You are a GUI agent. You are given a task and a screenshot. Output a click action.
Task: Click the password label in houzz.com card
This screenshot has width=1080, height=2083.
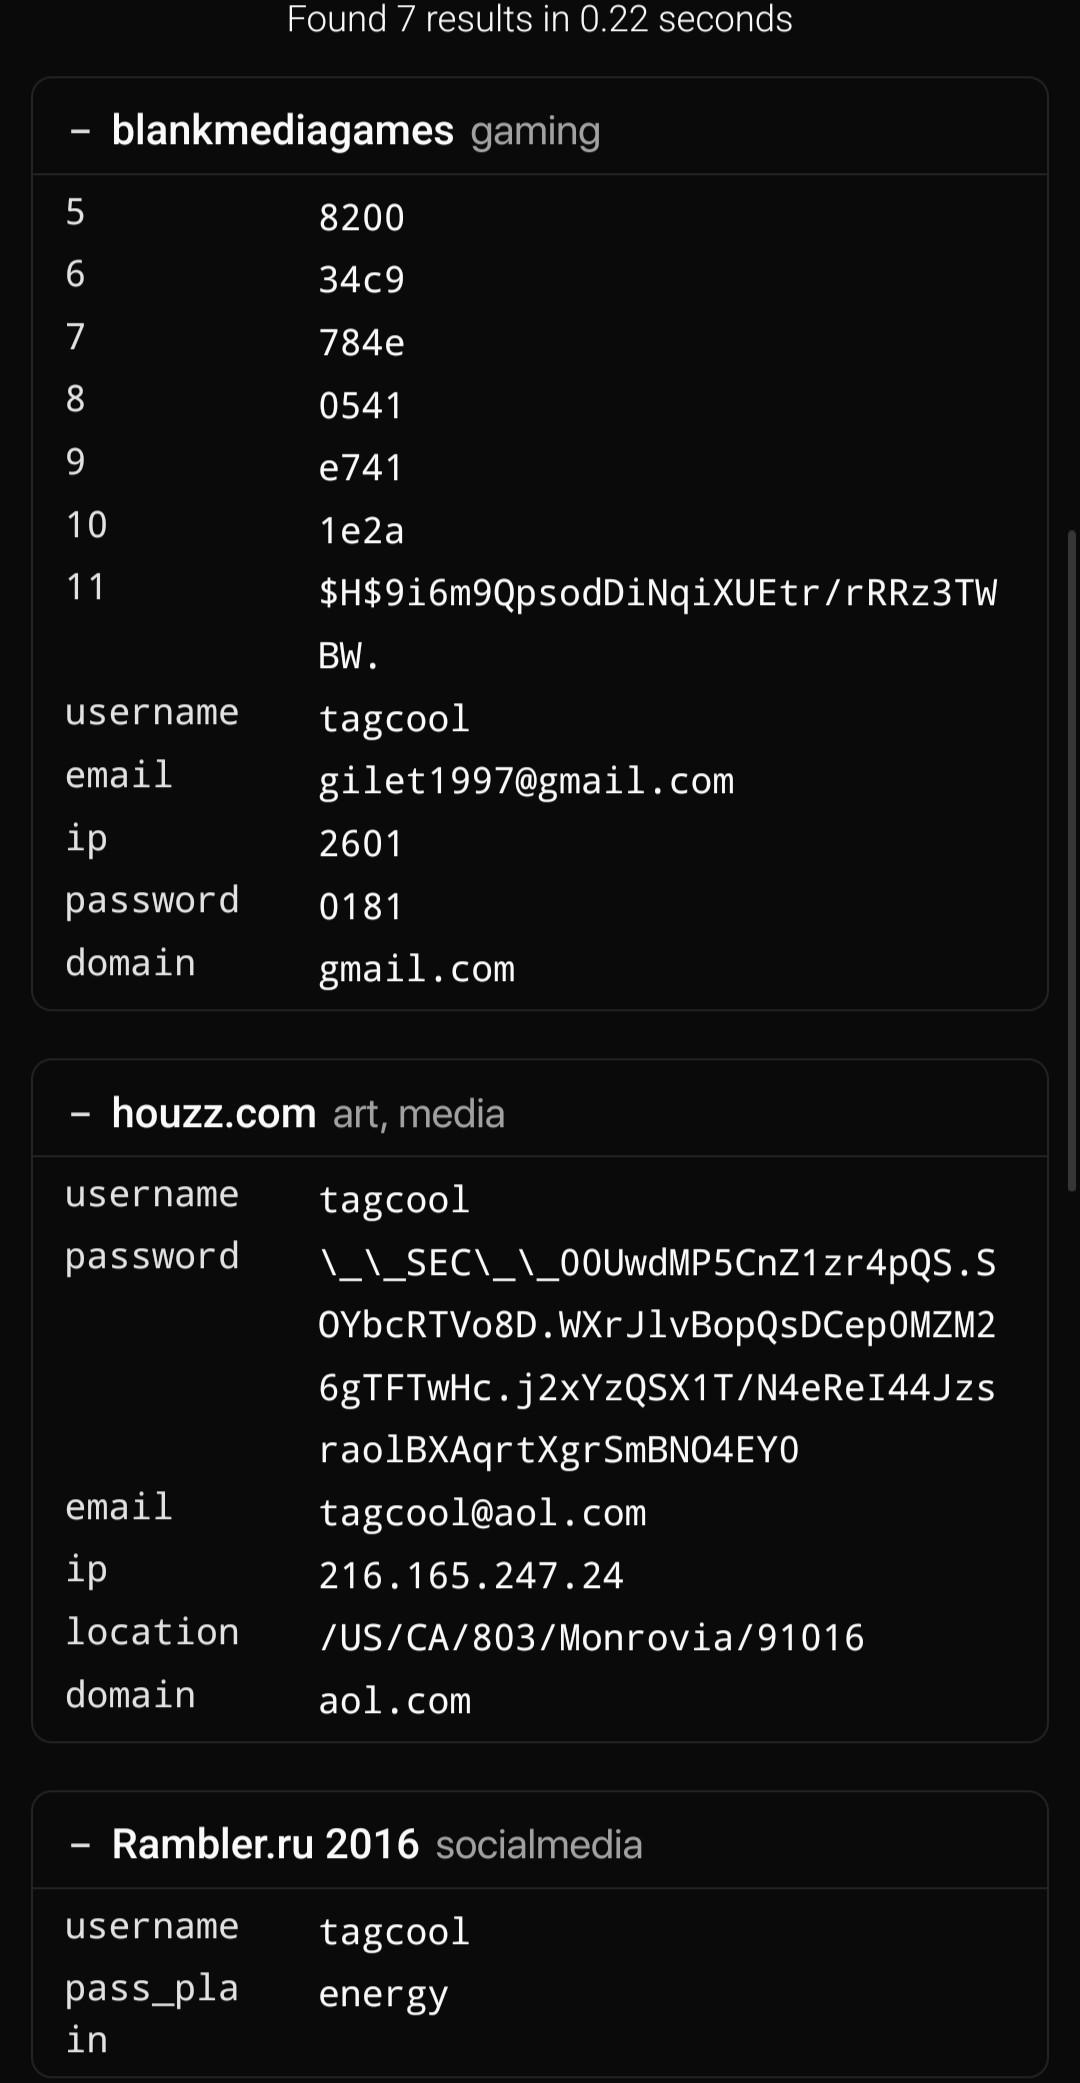point(152,1257)
